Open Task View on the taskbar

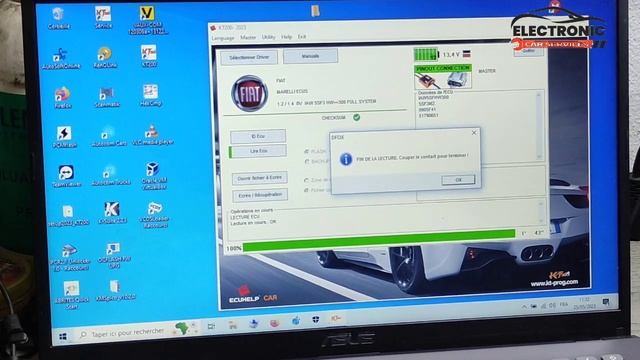coord(211,326)
